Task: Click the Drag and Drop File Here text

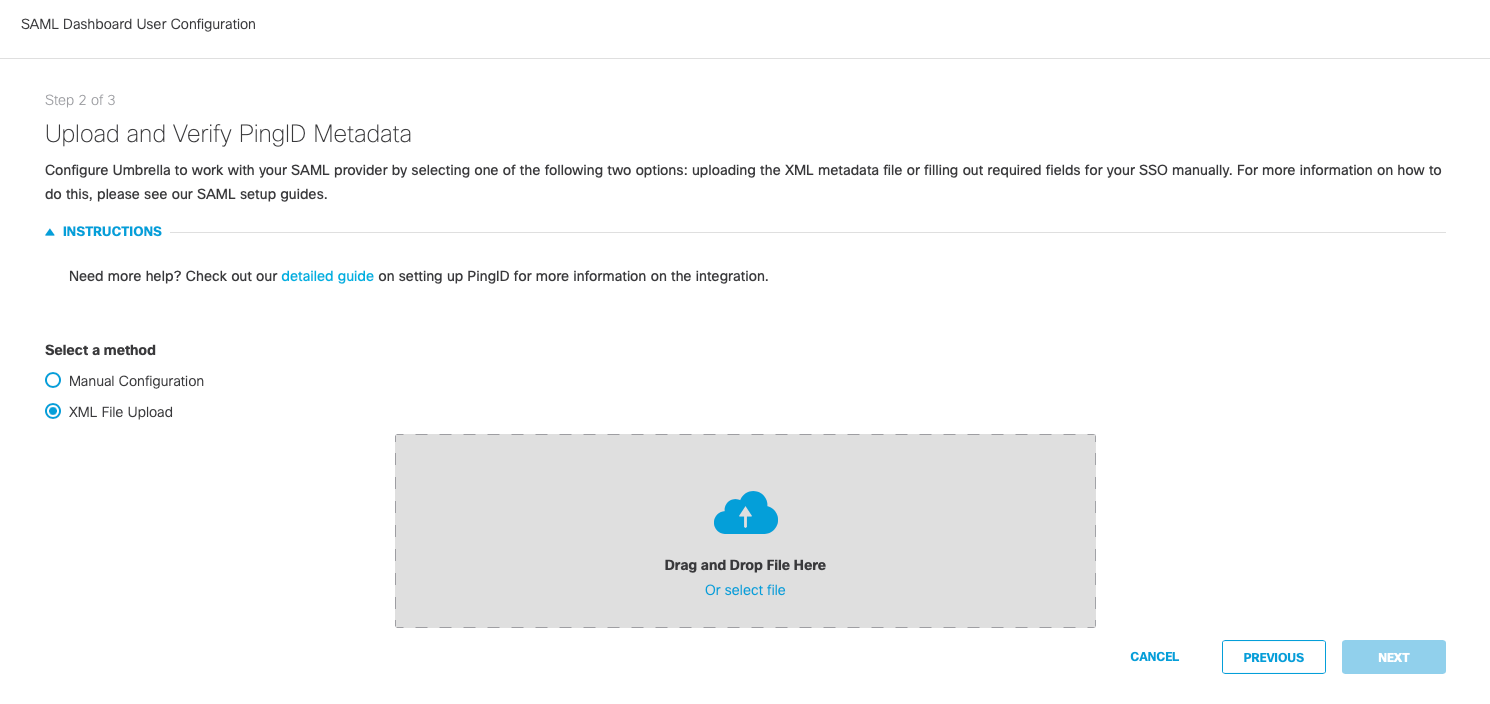Action: coord(745,565)
